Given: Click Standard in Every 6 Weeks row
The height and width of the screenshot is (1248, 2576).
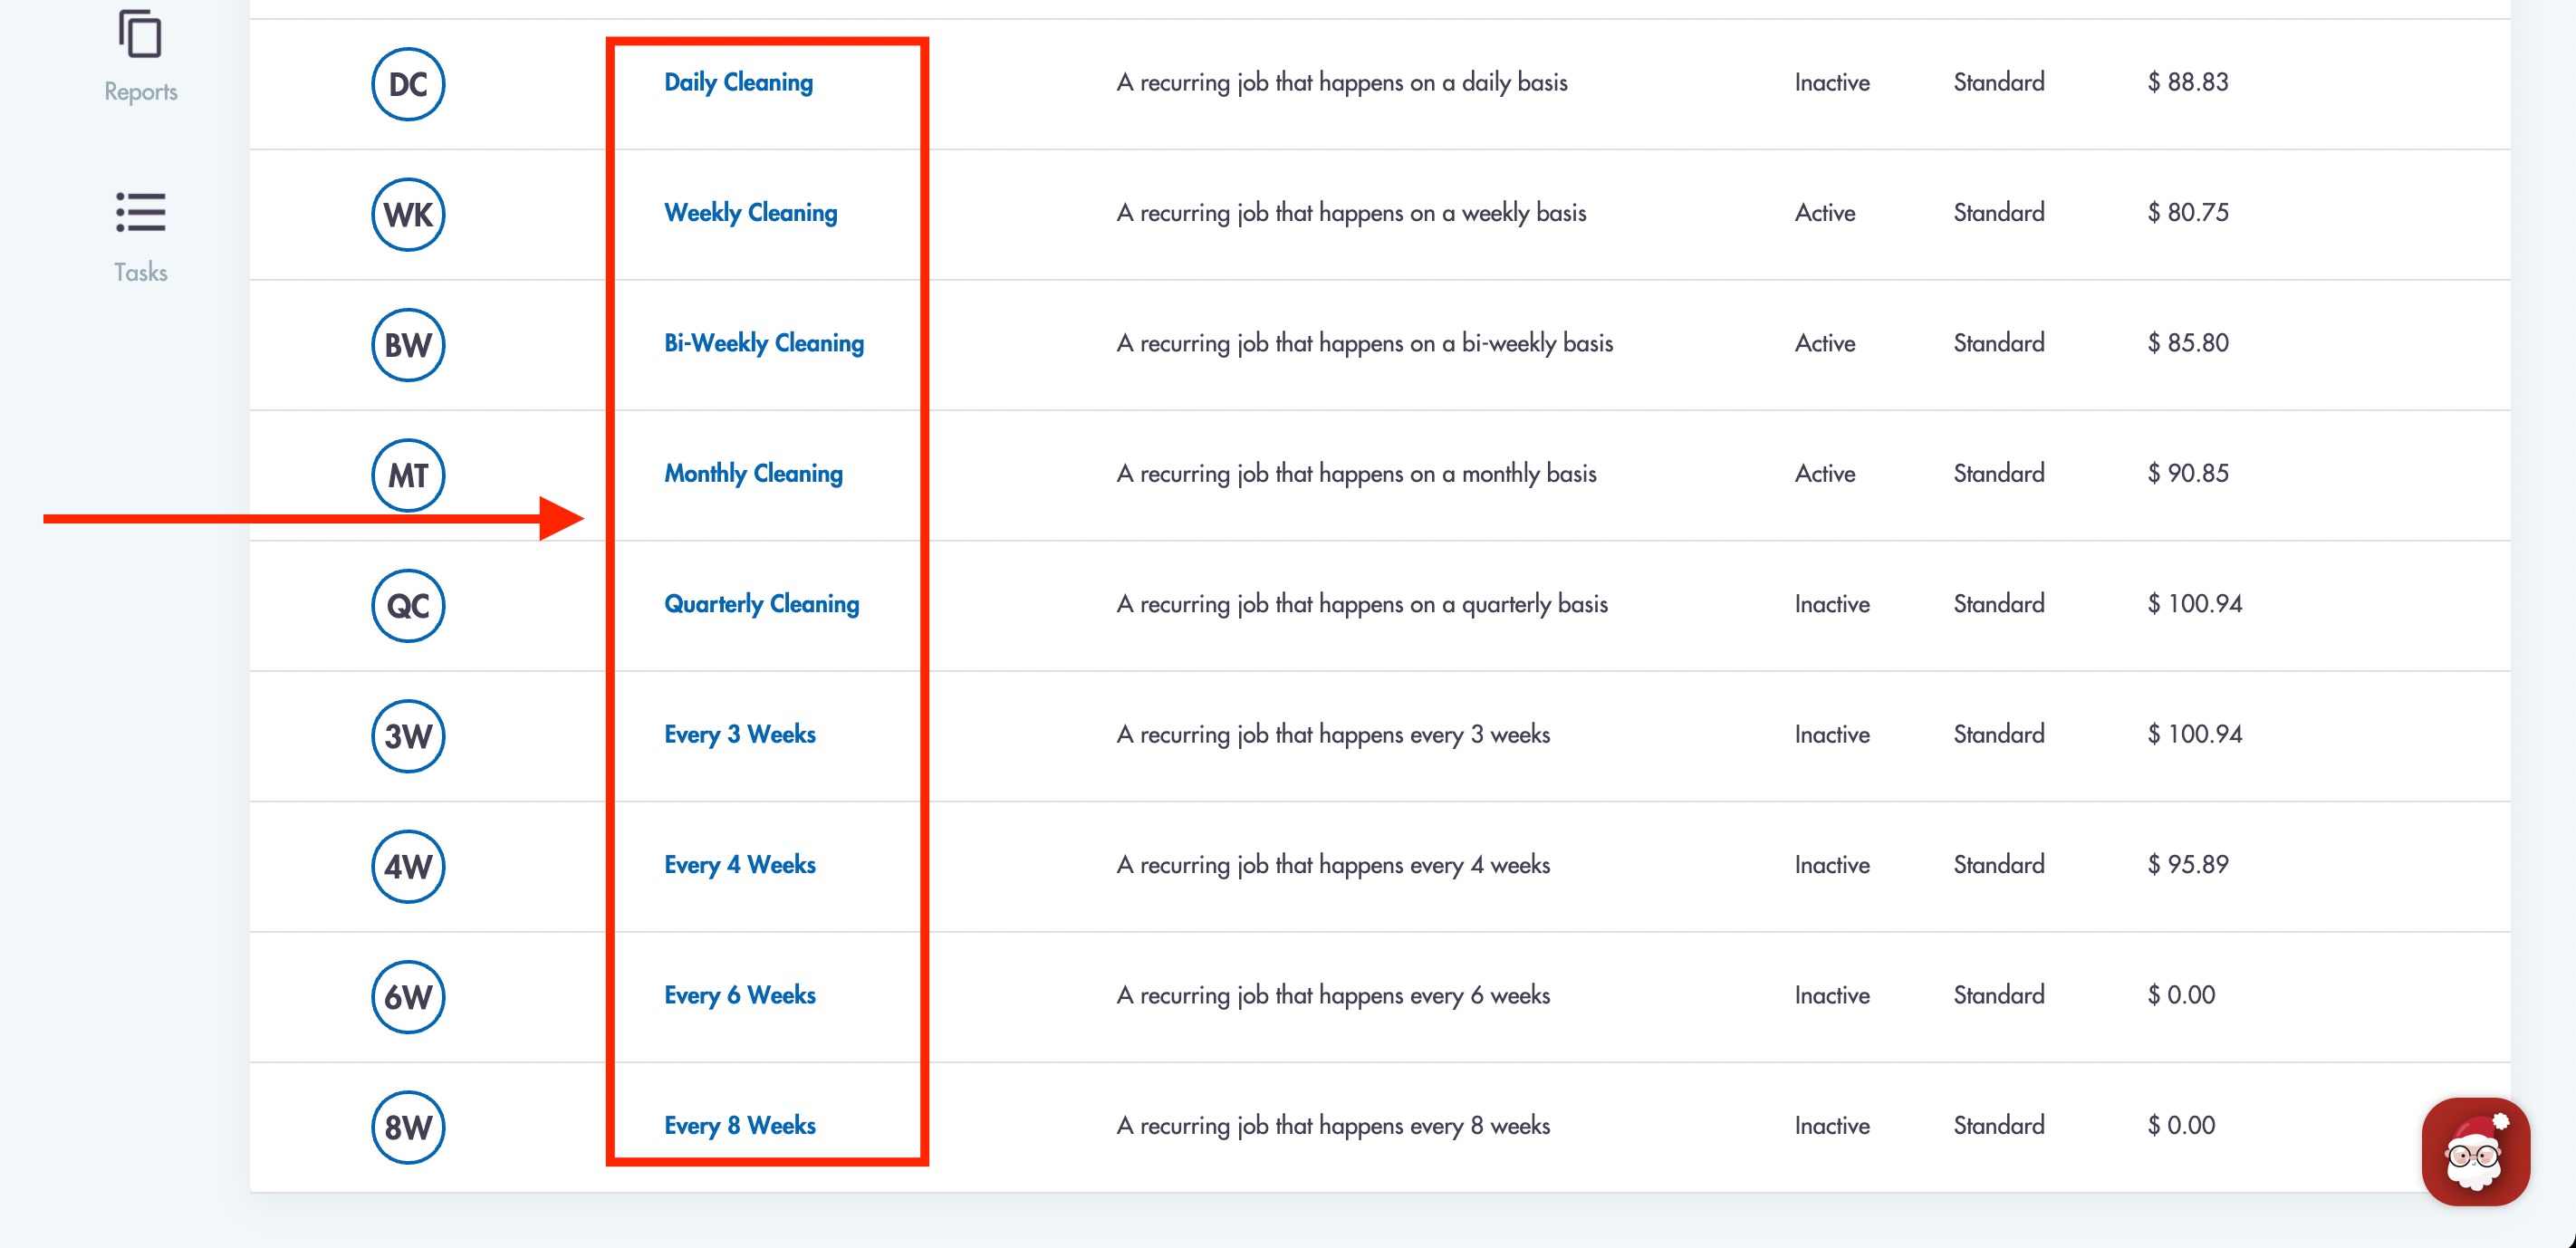Looking at the screenshot, I should [x=1999, y=995].
